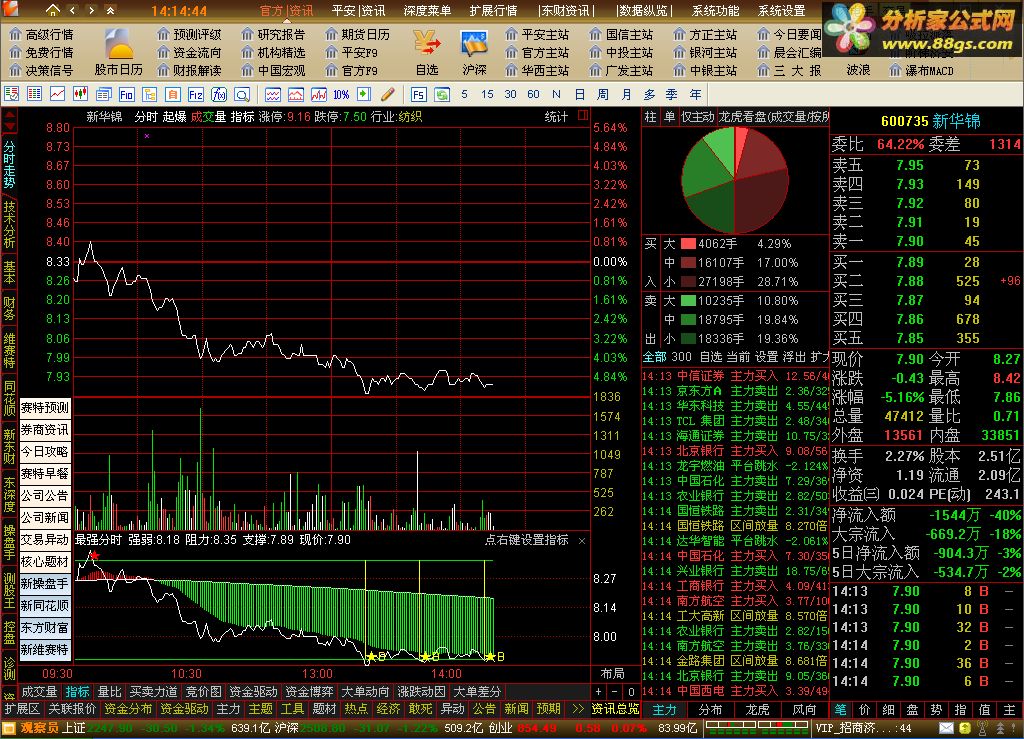The height and width of the screenshot is (739, 1024).
Task: Switch pie panel to 柱 bar mode
Action: click(650, 116)
